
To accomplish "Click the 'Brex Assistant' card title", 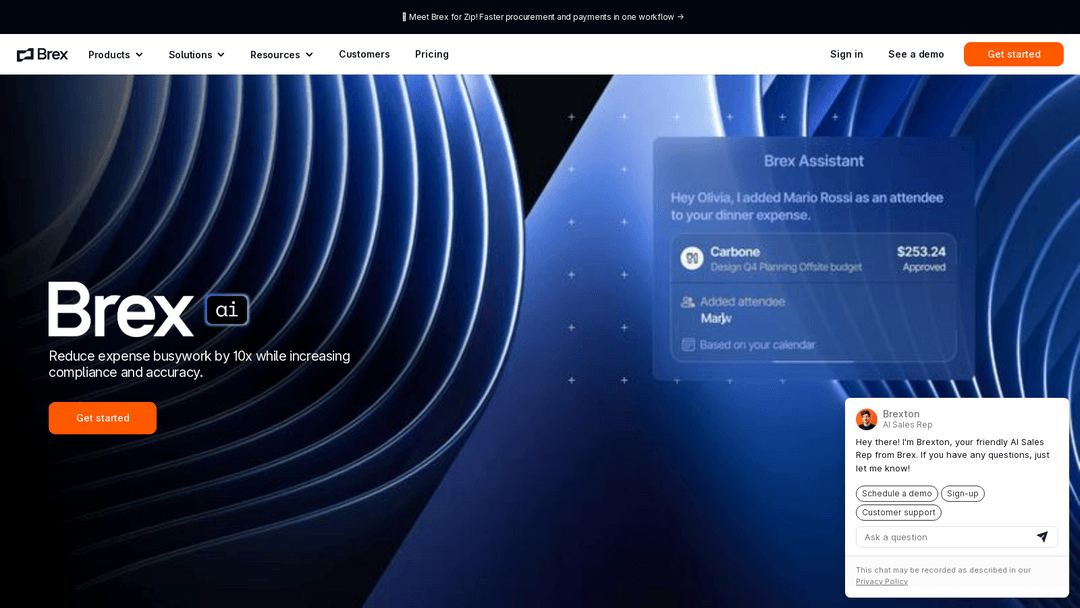I will coord(813,161).
